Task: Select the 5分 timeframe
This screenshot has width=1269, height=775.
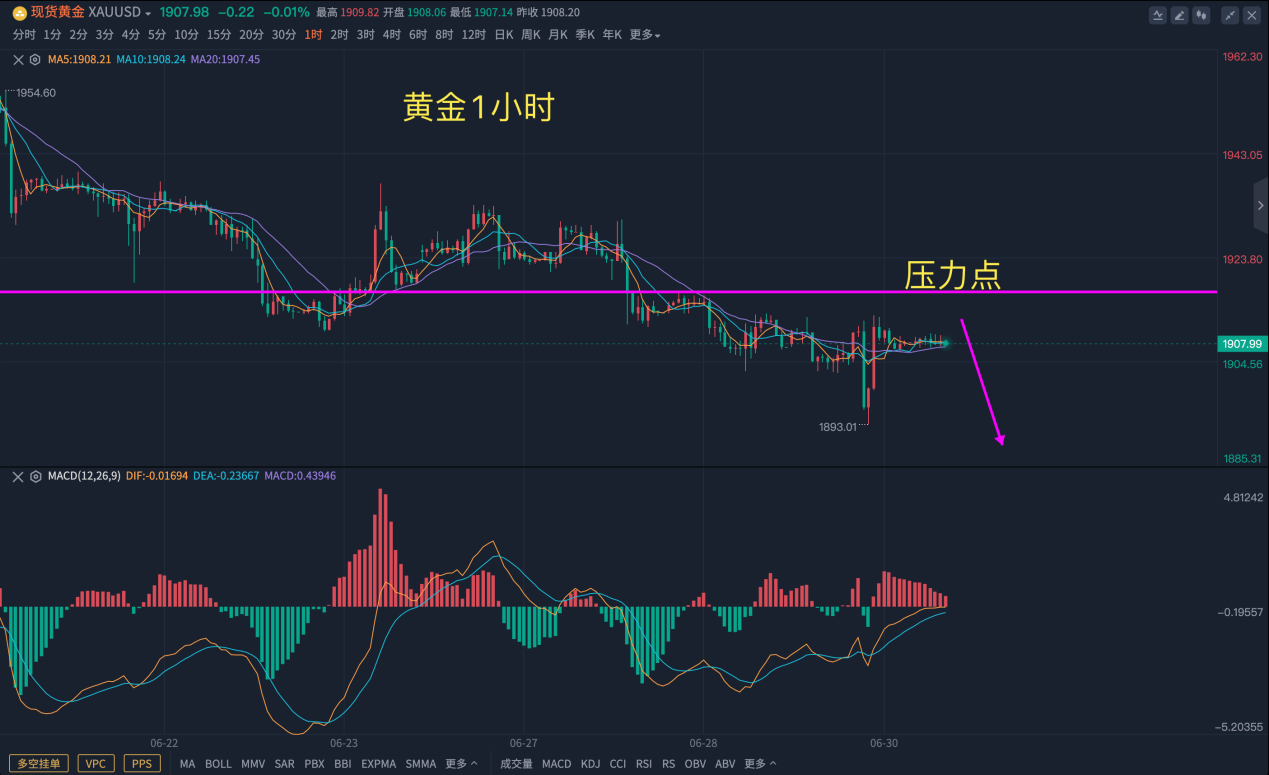Action: pos(157,35)
